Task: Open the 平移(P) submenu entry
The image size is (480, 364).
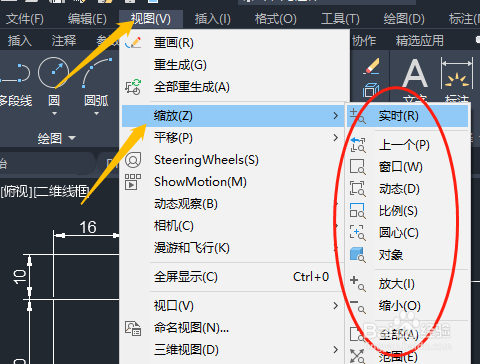Action: coord(233,138)
